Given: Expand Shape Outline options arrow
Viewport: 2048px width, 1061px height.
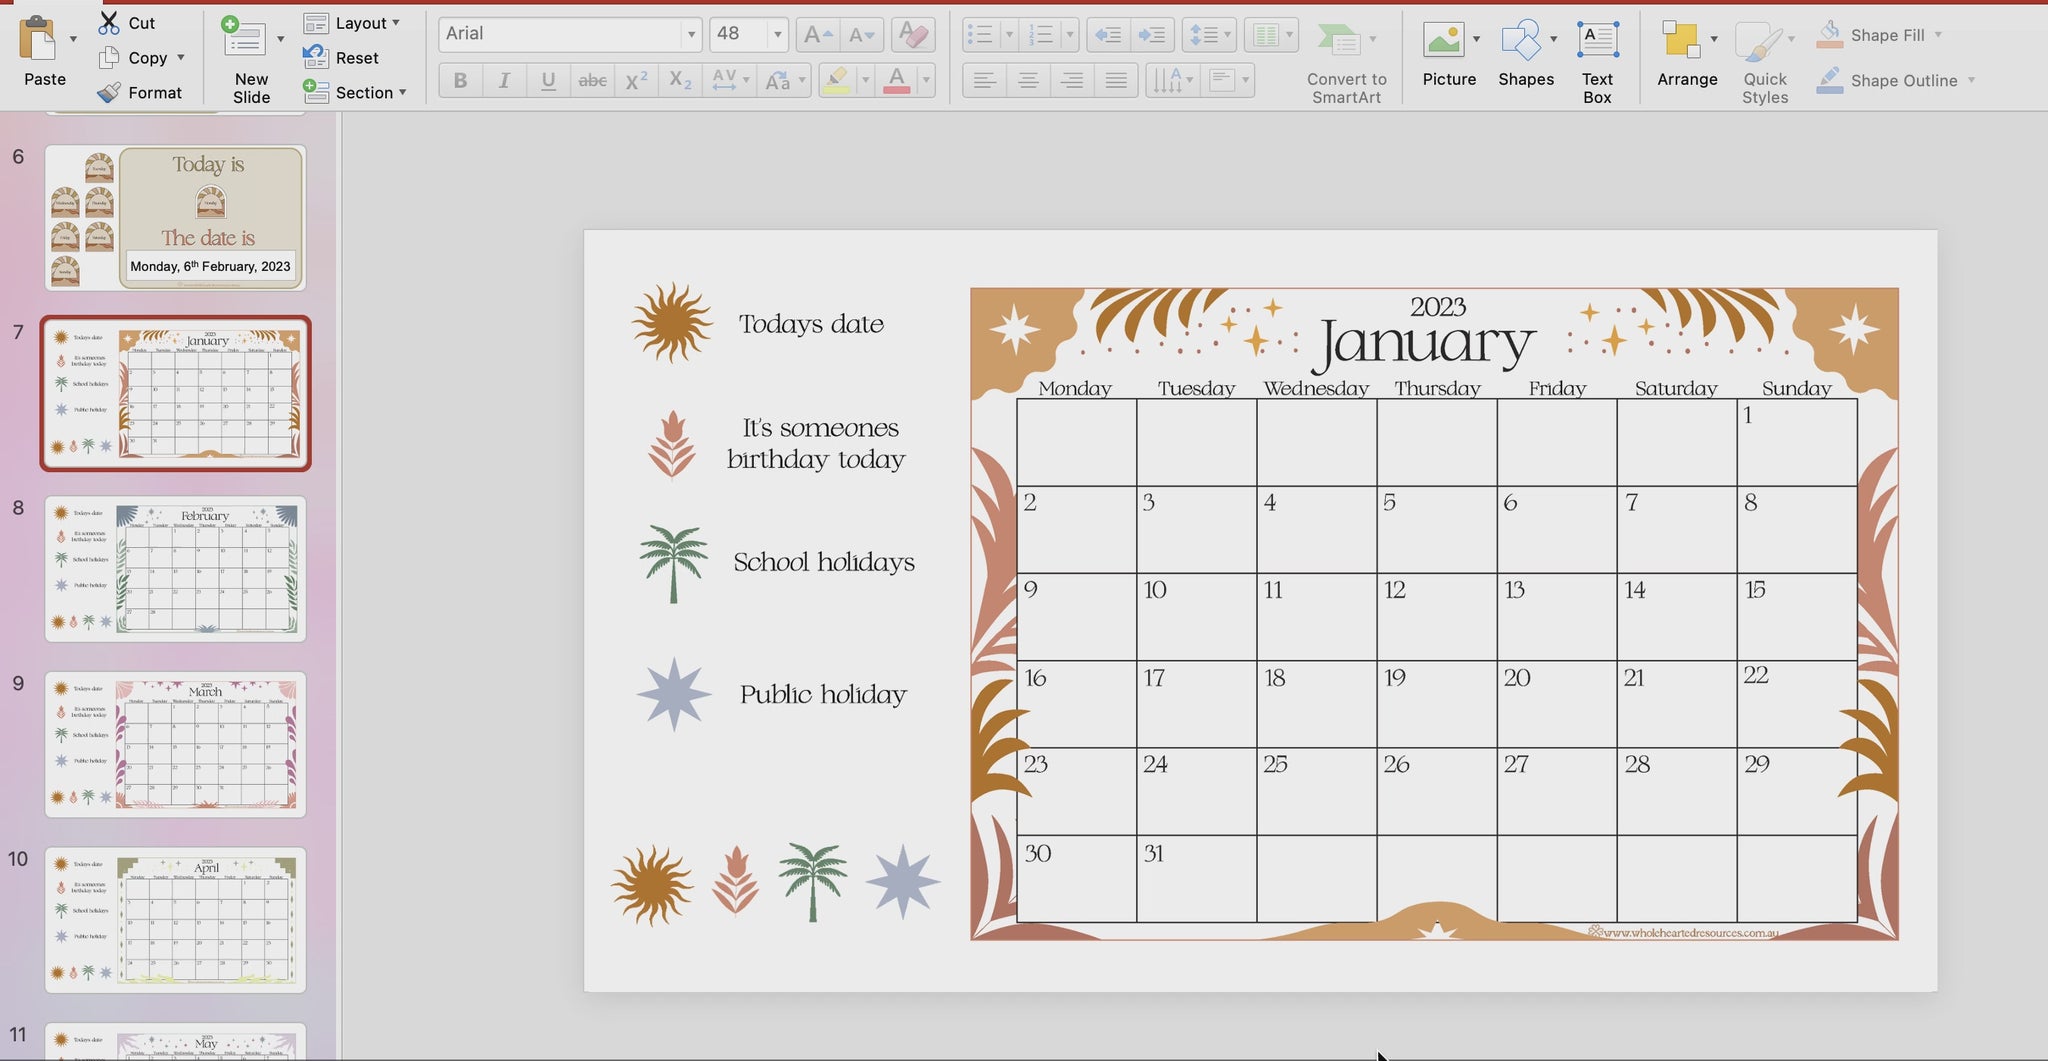Looking at the screenshot, I should (x=1971, y=80).
